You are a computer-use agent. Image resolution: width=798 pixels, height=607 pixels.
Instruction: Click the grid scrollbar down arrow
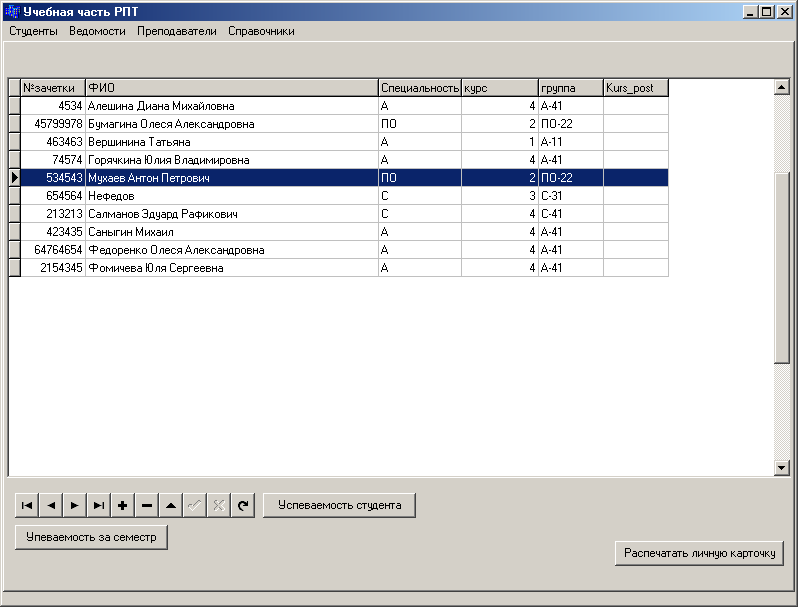click(x=782, y=468)
